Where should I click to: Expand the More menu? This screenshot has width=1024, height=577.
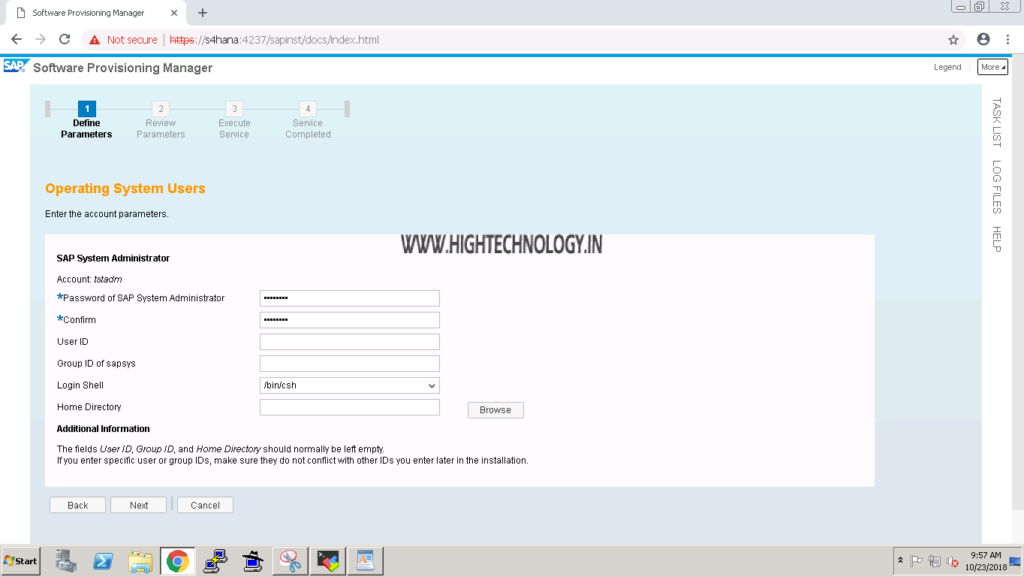[x=993, y=67]
